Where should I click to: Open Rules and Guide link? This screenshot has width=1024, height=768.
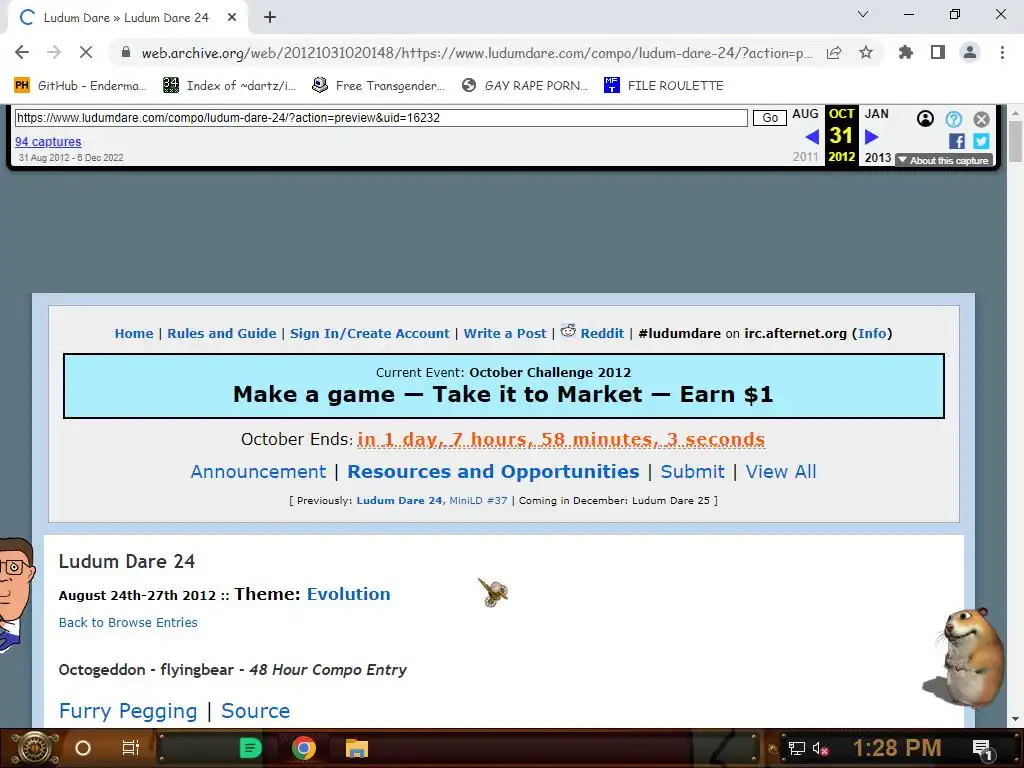coord(221,334)
